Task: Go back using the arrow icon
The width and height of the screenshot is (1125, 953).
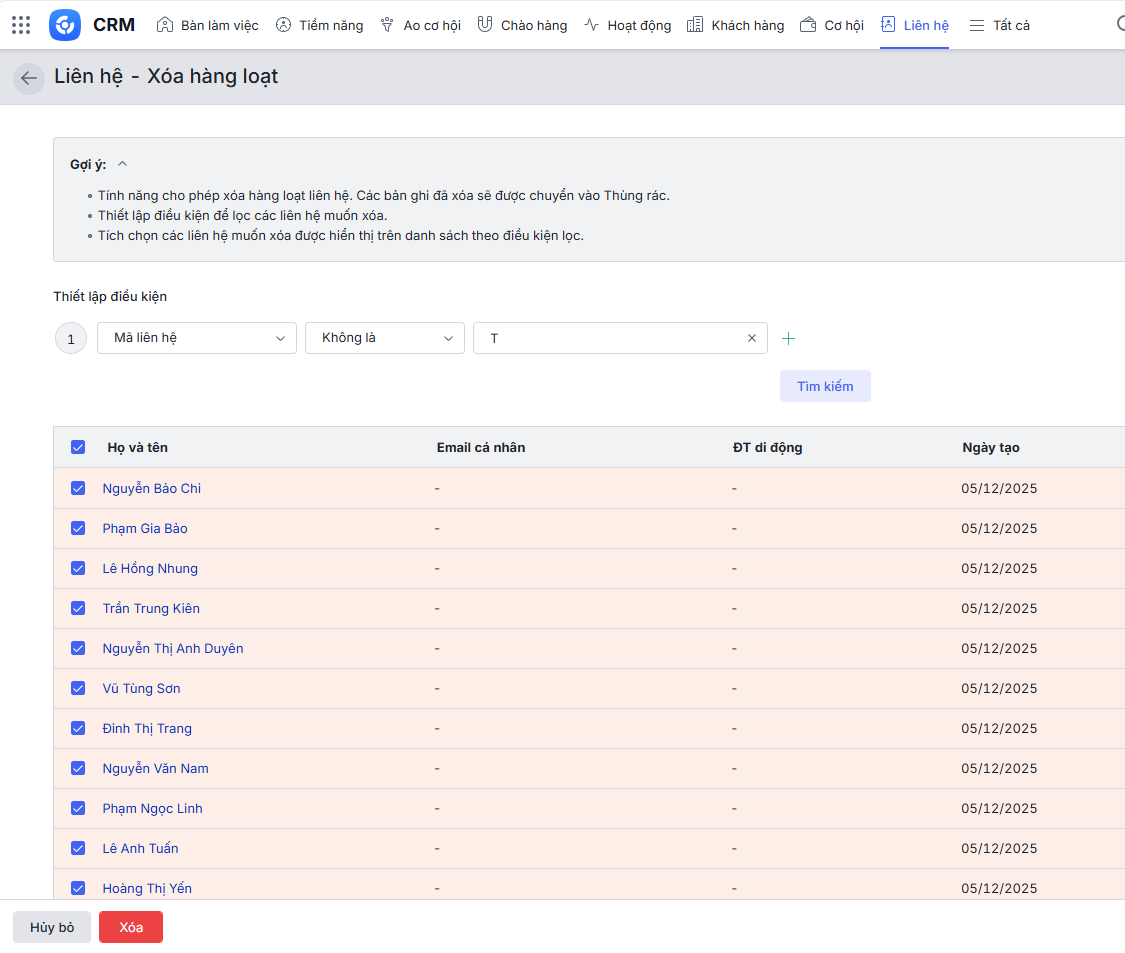Action: click(29, 78)
